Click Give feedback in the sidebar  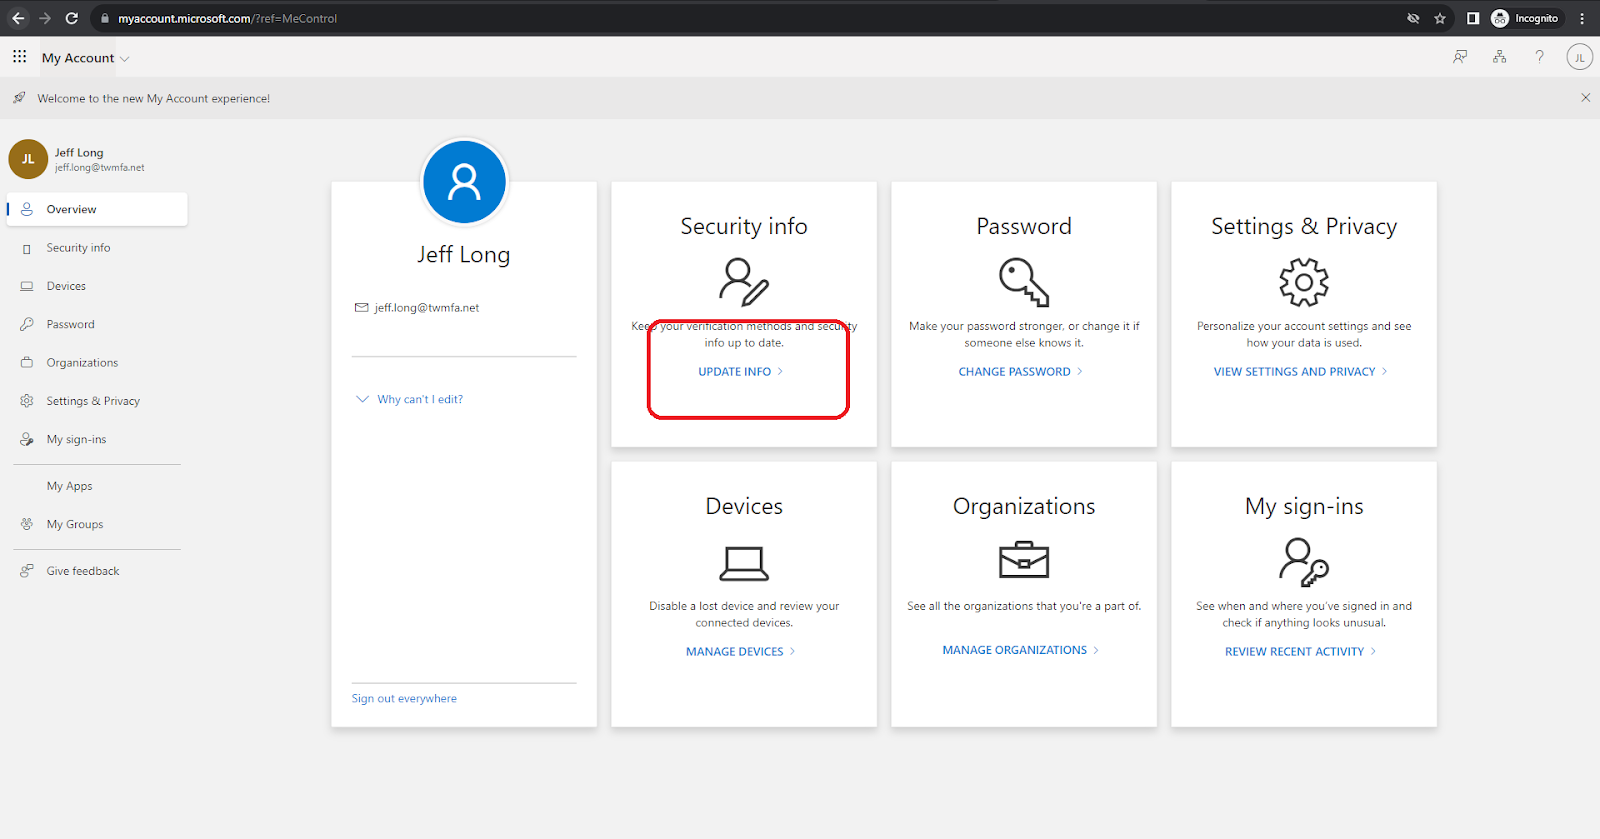[97, 571]
